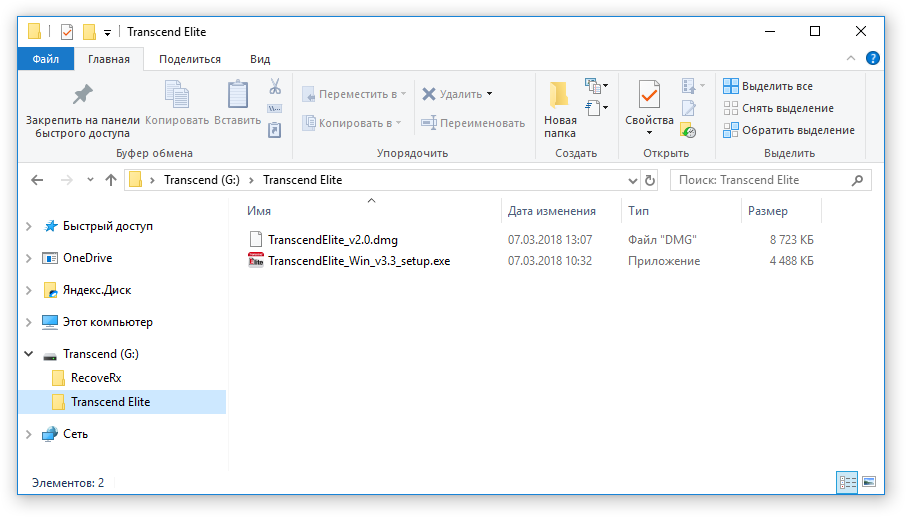Expand Яндекс.Диск tree node
This screenshot has height=517, width=906.
[x=28, y=290]
